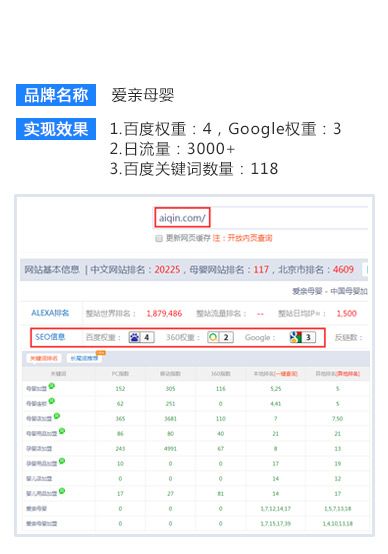Image resolution: width=388 pixels, height=554 pixels.
Task: Click green chat icon in row with PC index 10
Action: click(x=62, y=461)
